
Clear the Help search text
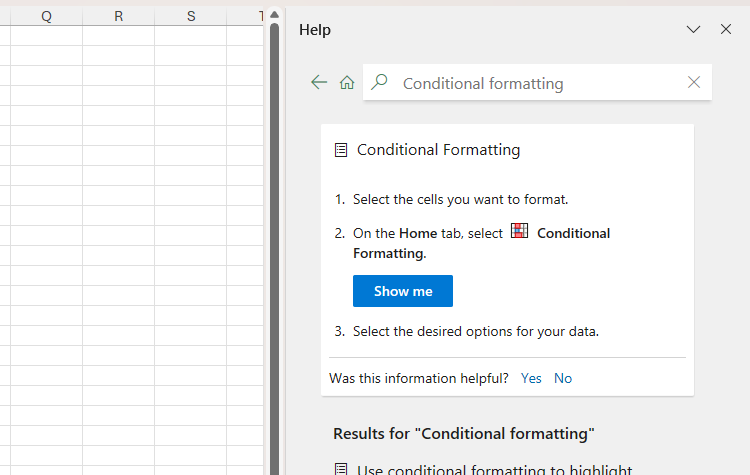694,83
